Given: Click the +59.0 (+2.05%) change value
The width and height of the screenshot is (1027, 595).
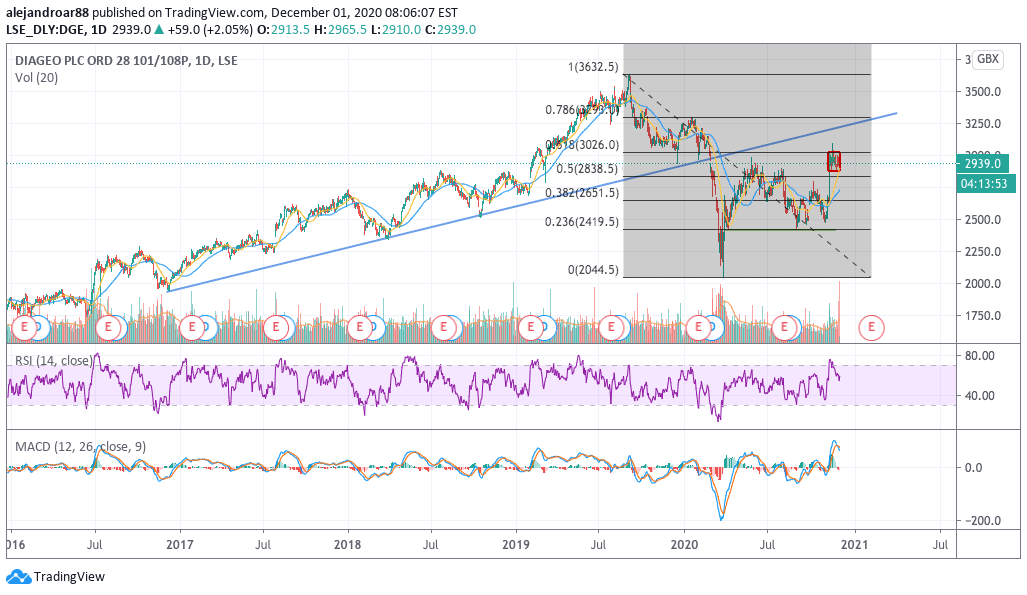Looking at the screenshot, I should pyautogui.click(x=210, y=29).
